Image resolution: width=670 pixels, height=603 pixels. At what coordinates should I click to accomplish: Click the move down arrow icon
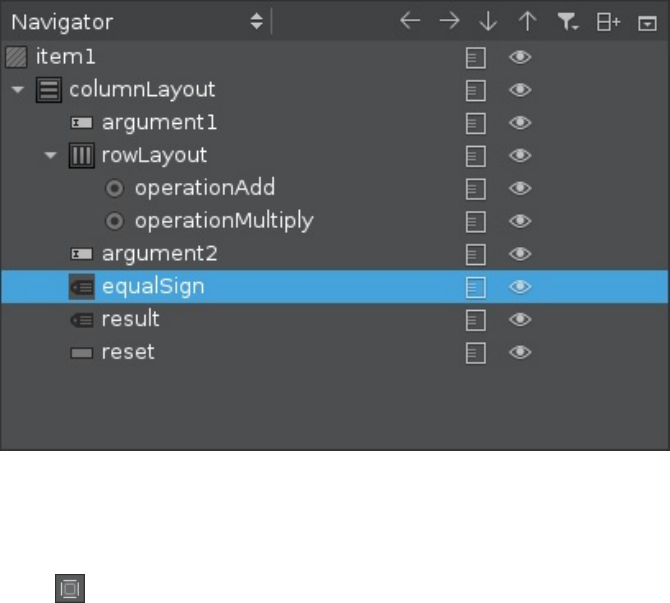[x=488, y=21]
